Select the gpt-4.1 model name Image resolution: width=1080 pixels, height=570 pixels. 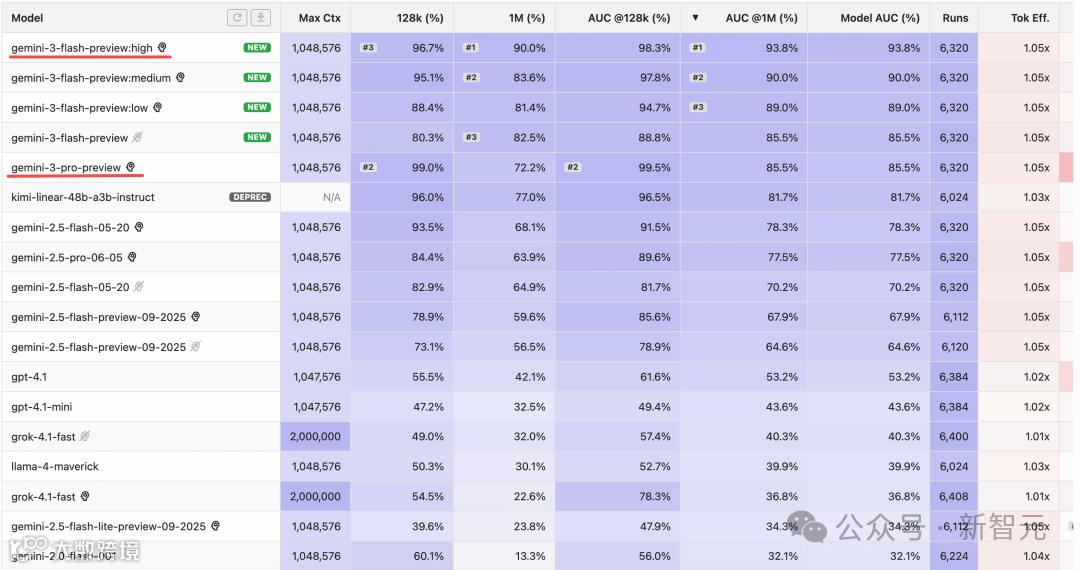coord(29,377)
